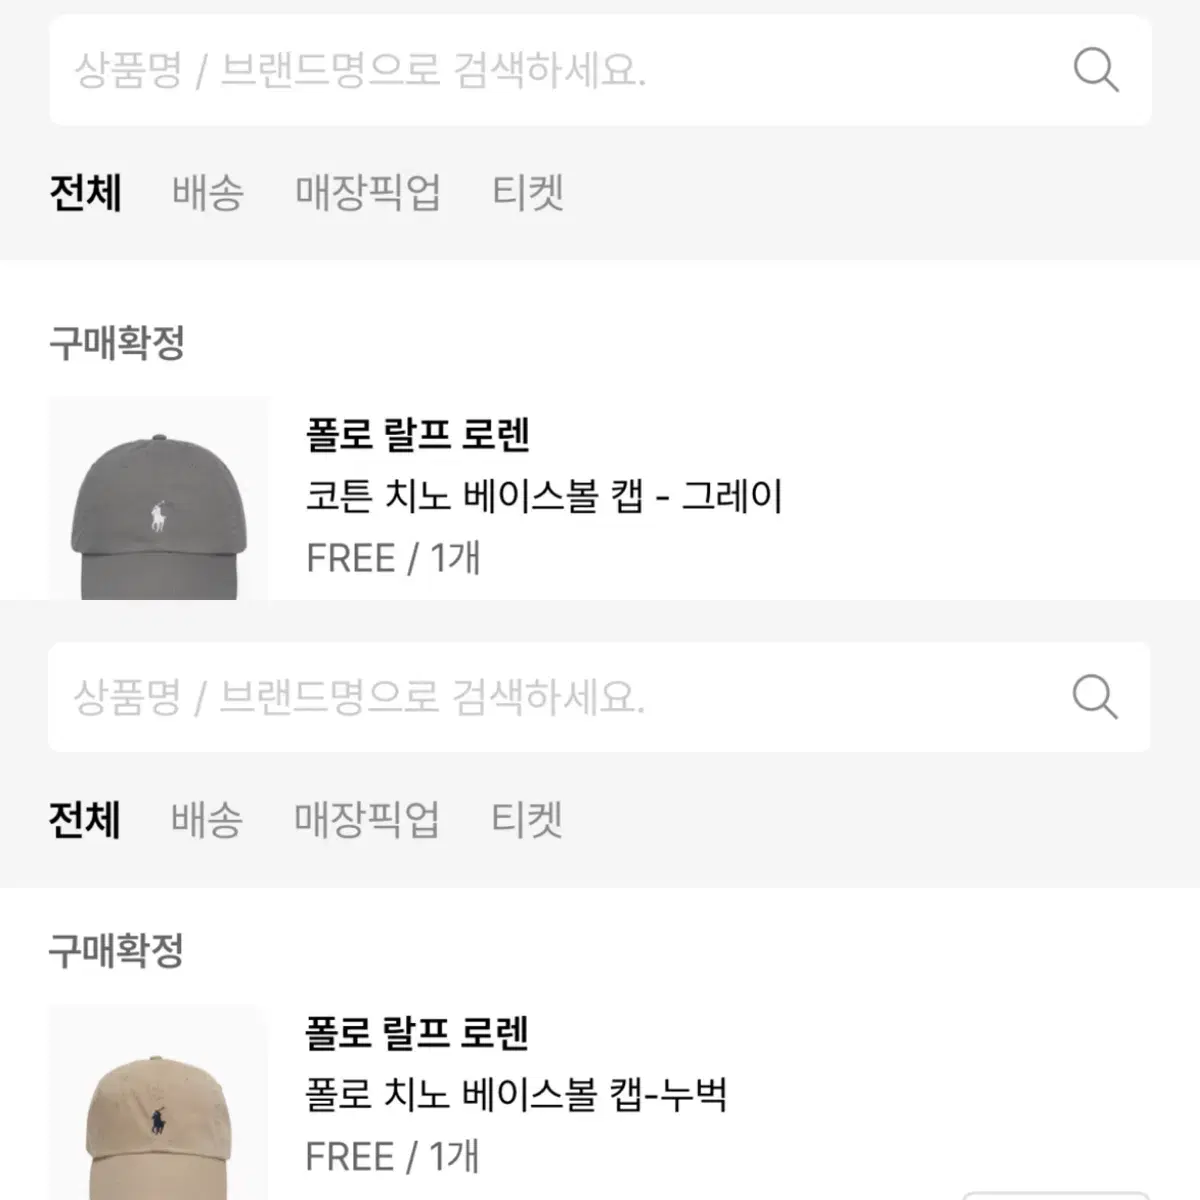Select the 전체 tab above the grey cap order
This screenshot has height=1200, width=1200.
pyautogui.click(x=86, y=192)
